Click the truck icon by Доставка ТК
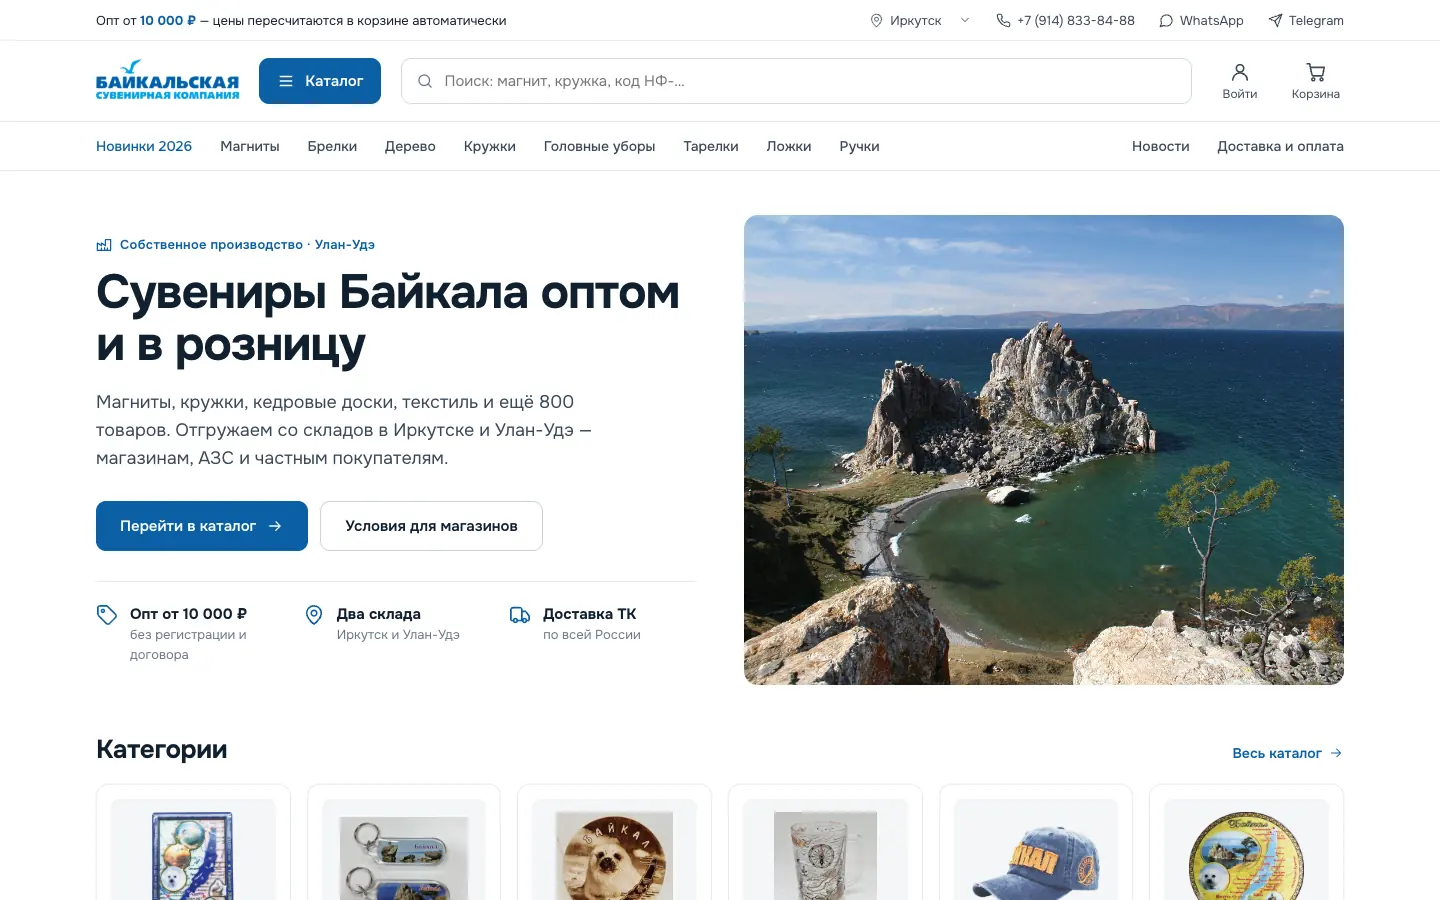This screenshot has width=1440, height=900. [520, 615]
